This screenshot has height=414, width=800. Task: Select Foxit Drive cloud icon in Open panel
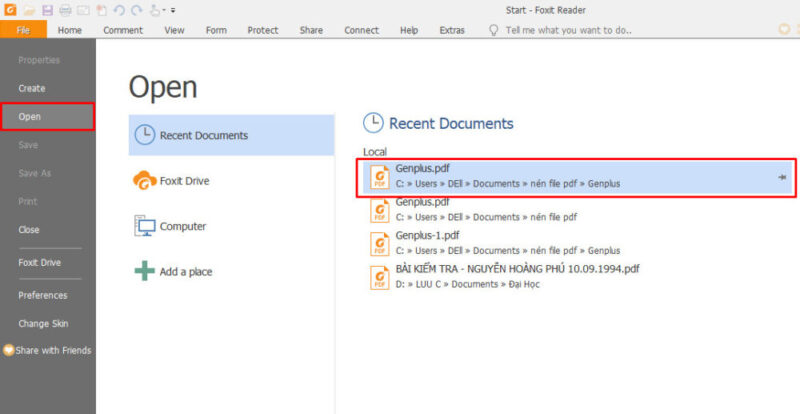[x=145, y=181]
